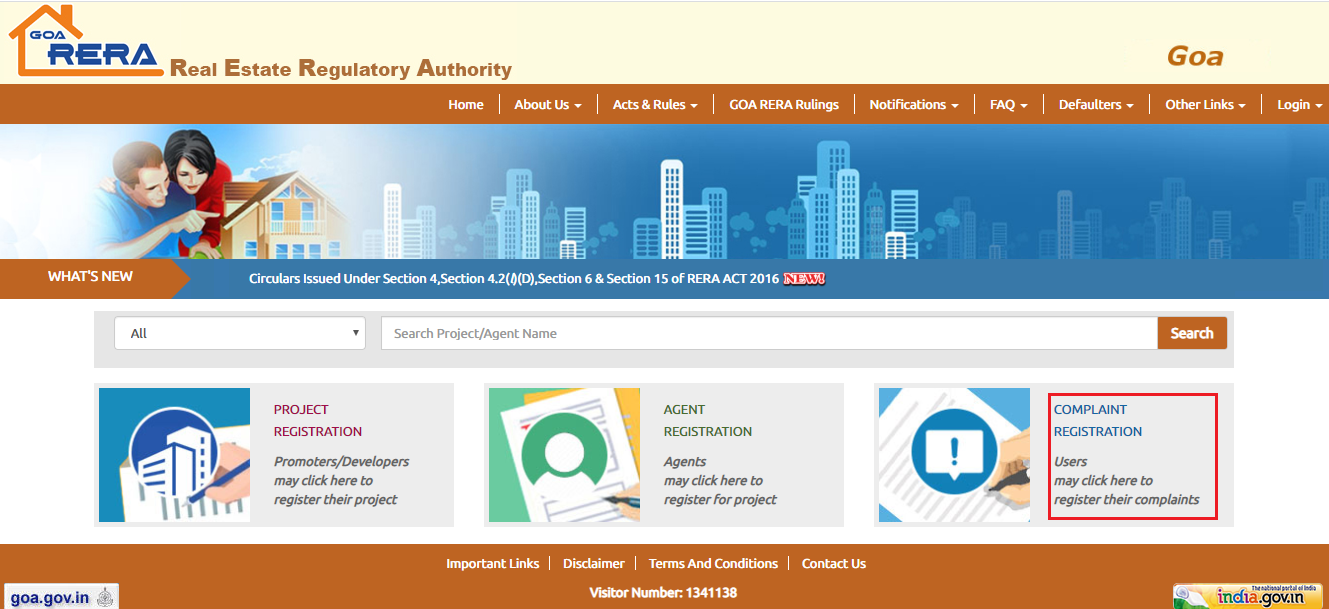Select Home in the navigation bar
1329x609 pixels.
coord(465,104)
